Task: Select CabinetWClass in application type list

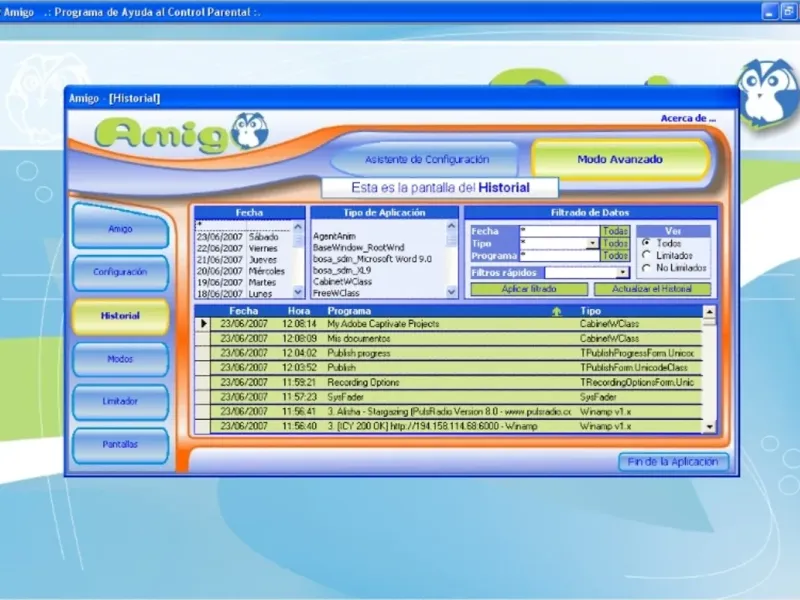Action: click(x=379, y=281)
